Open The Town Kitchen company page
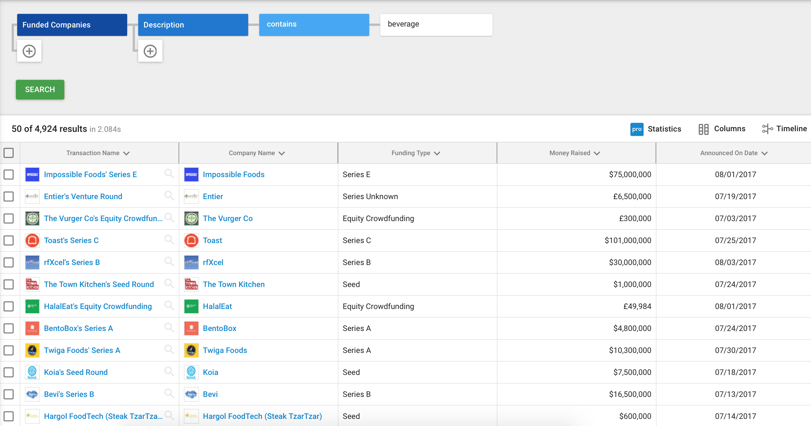Viewport: 811px width, 426px height. 234,284
